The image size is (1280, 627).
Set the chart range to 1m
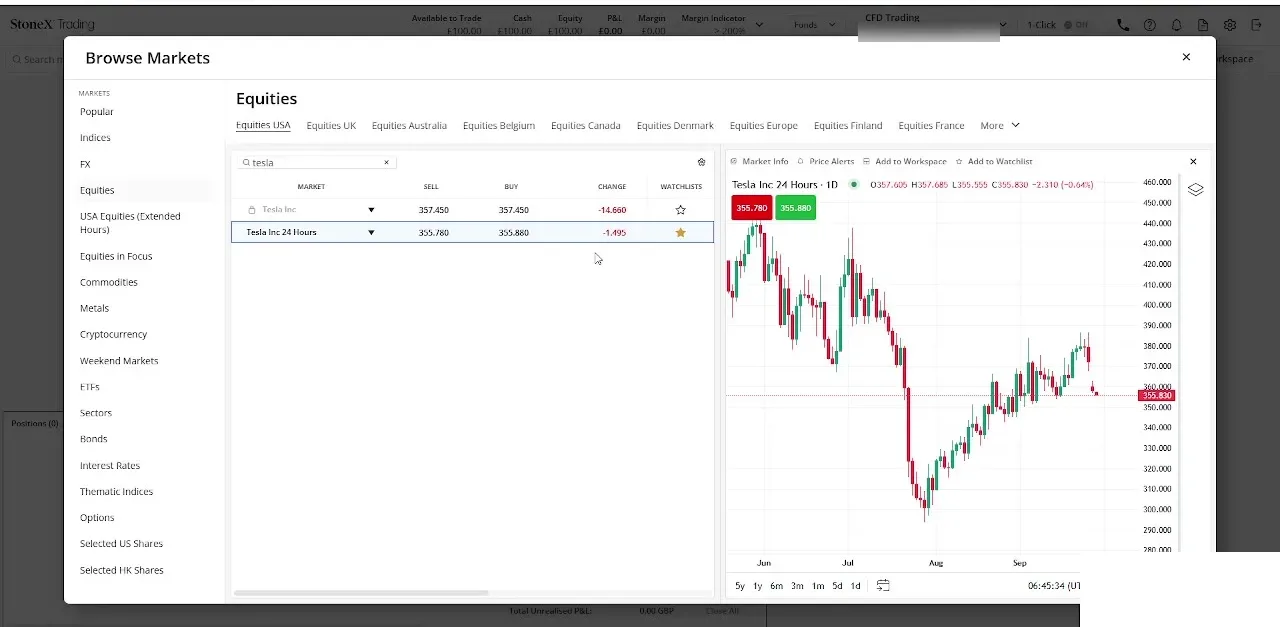[818, 586]
